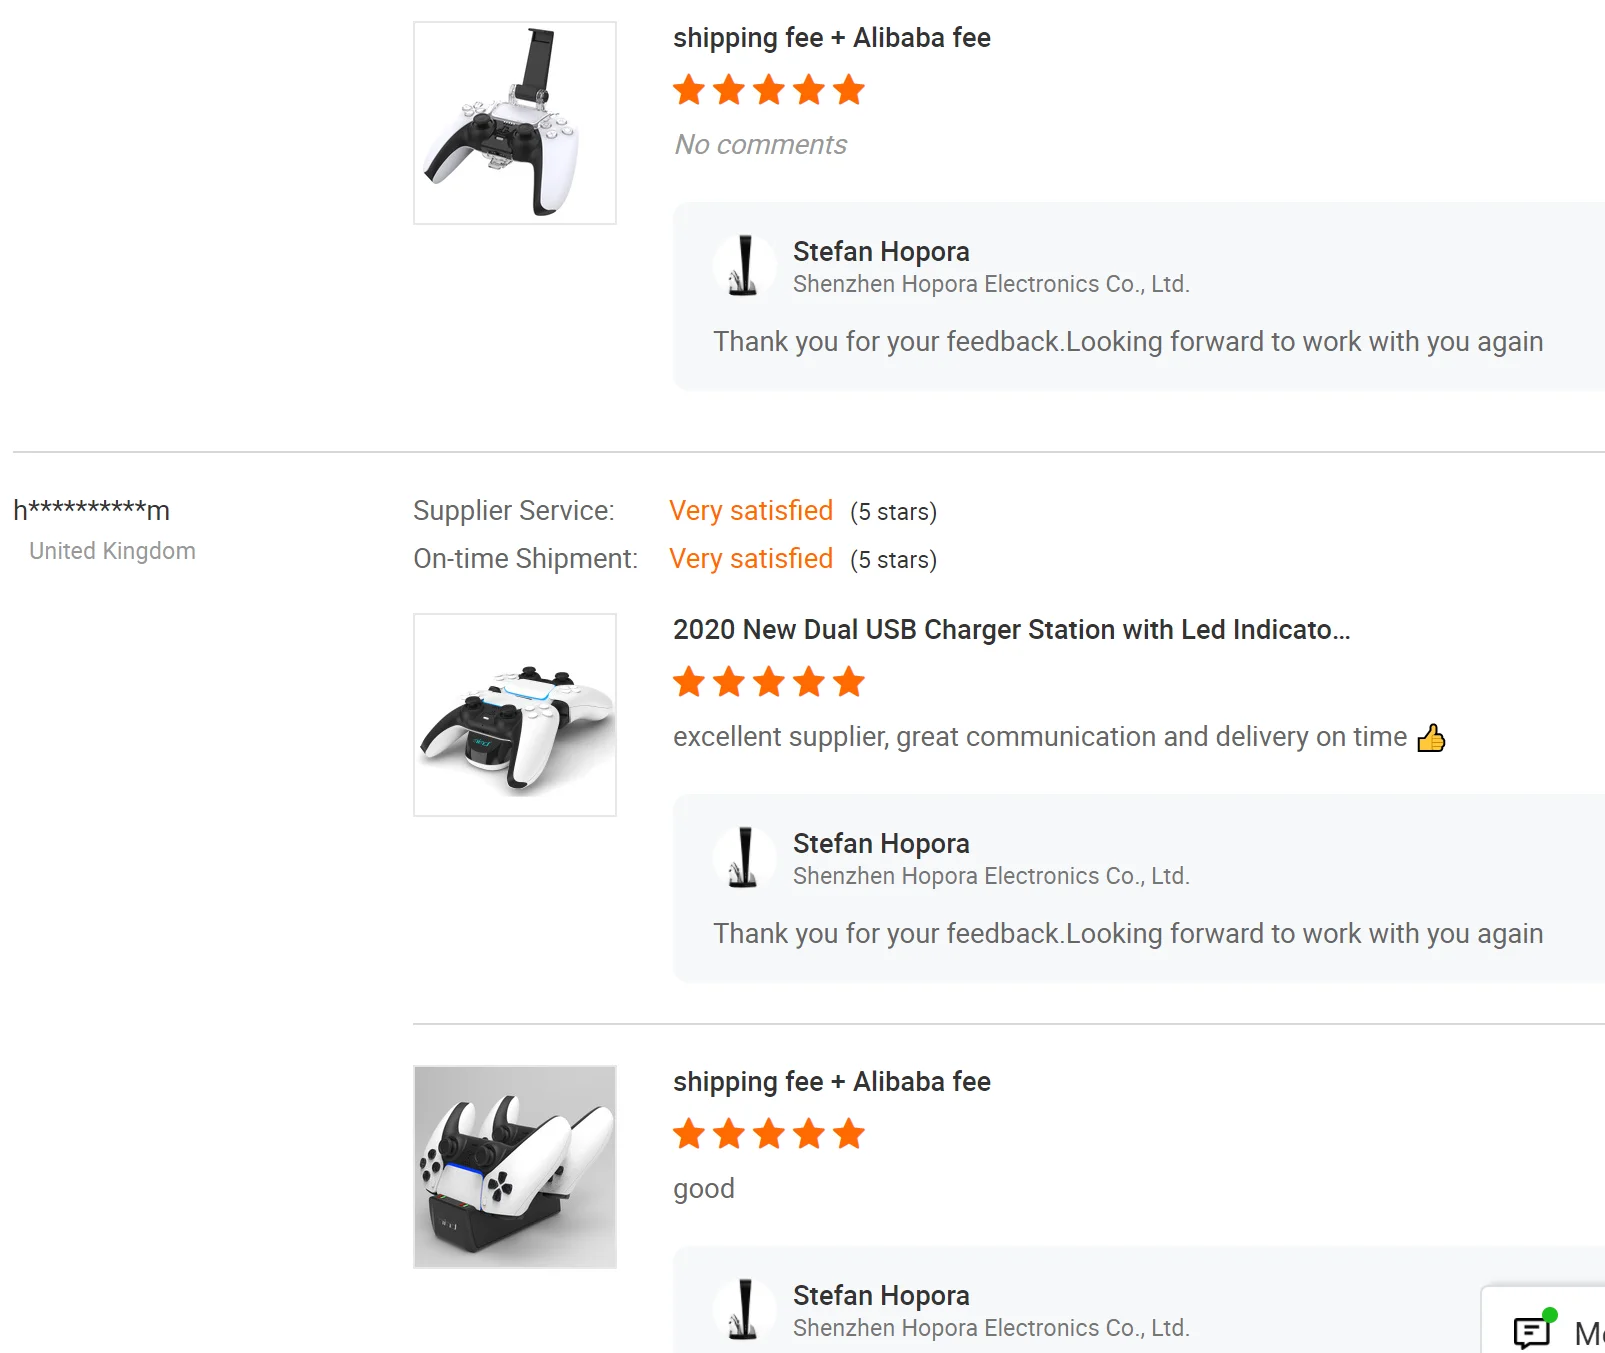
Task: Click the chat message icon
Action: tap(1532, 1331)
